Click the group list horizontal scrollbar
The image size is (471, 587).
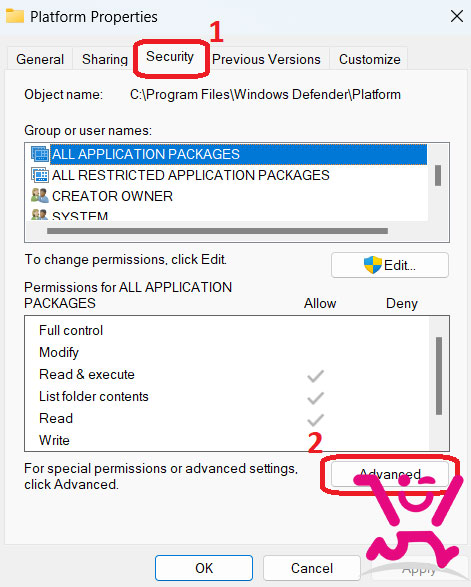tap(217, 231)
